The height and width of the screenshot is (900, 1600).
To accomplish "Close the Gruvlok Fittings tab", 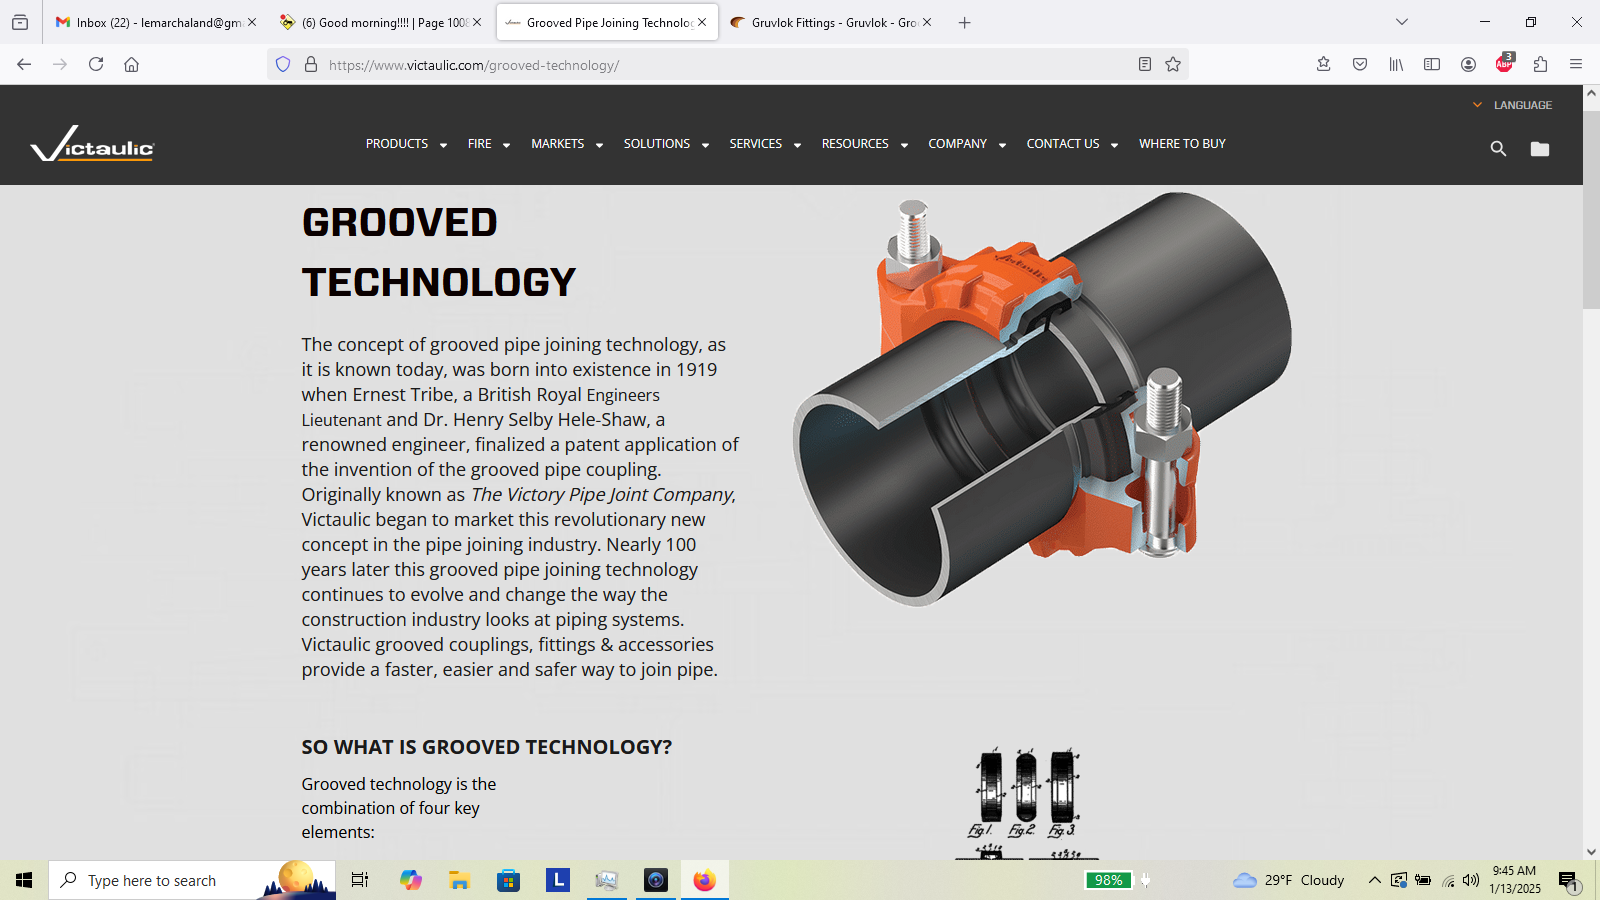I will [927, 22].
